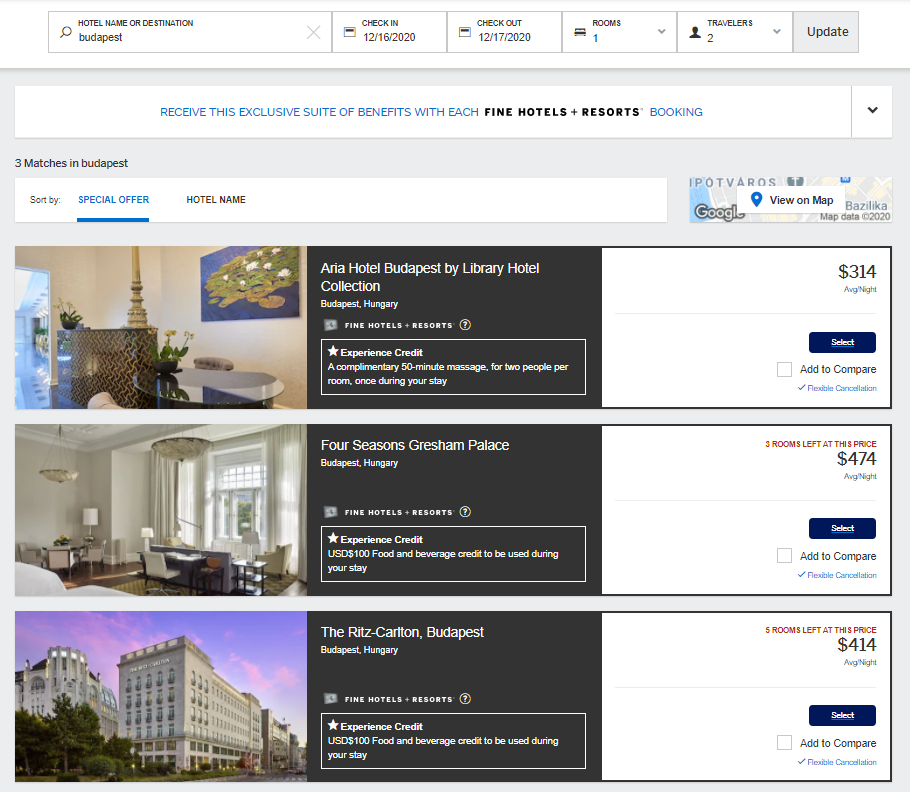Viewport: 910px width, 792px height.
Task: Open the help tooltip beside Aria Hotel's FHR badge
Action: tap(465, 324)
